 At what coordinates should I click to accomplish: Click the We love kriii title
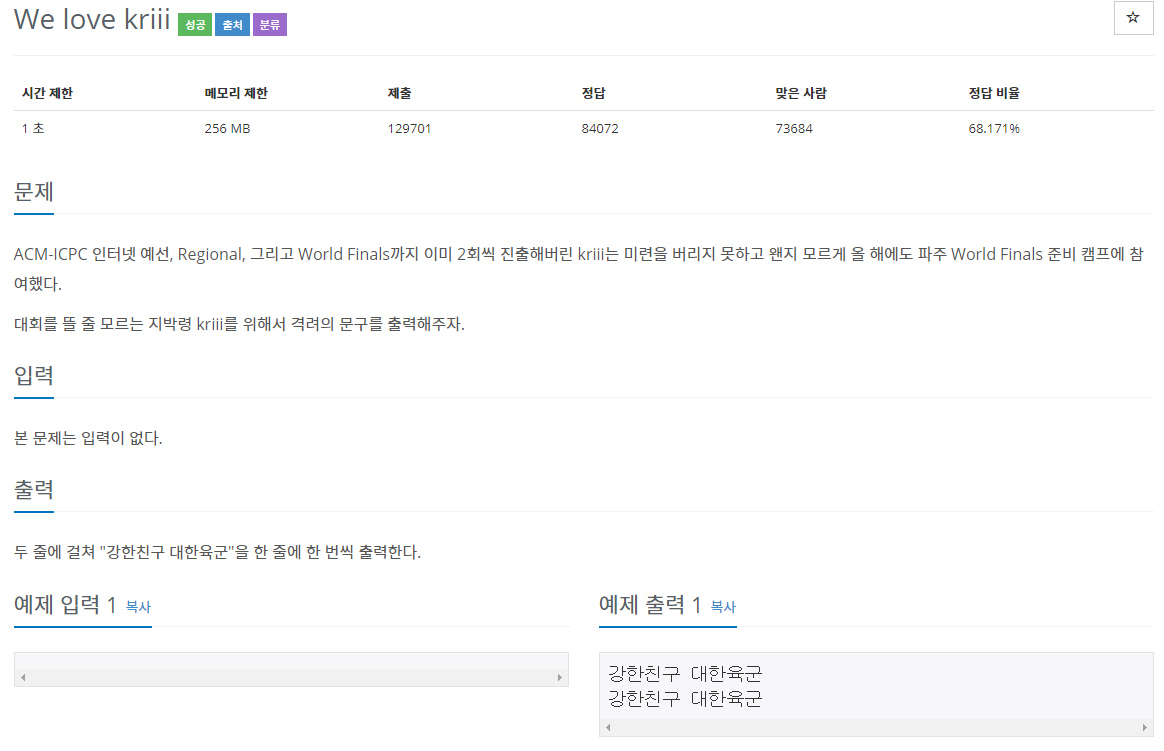[92, 20]
